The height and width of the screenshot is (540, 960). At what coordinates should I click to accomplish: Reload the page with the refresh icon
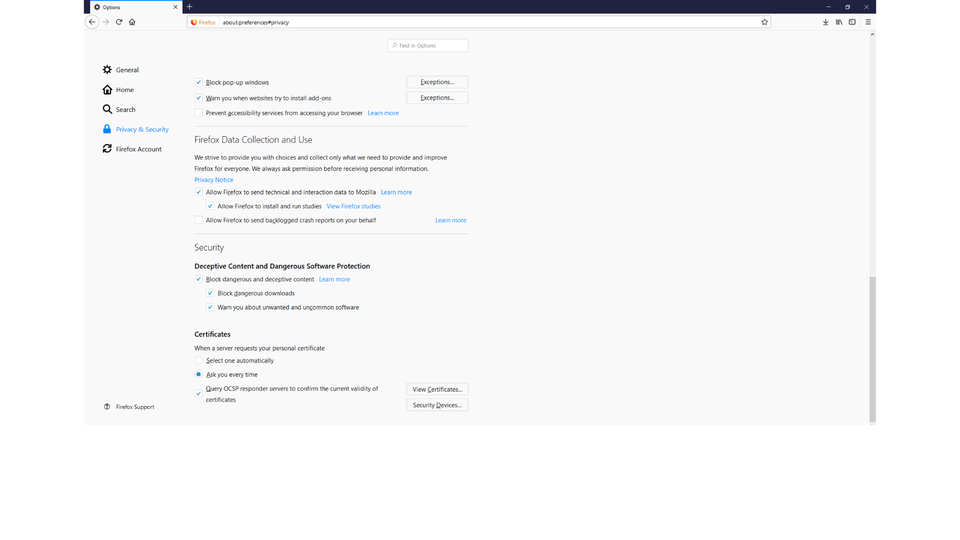click(119, 22)
